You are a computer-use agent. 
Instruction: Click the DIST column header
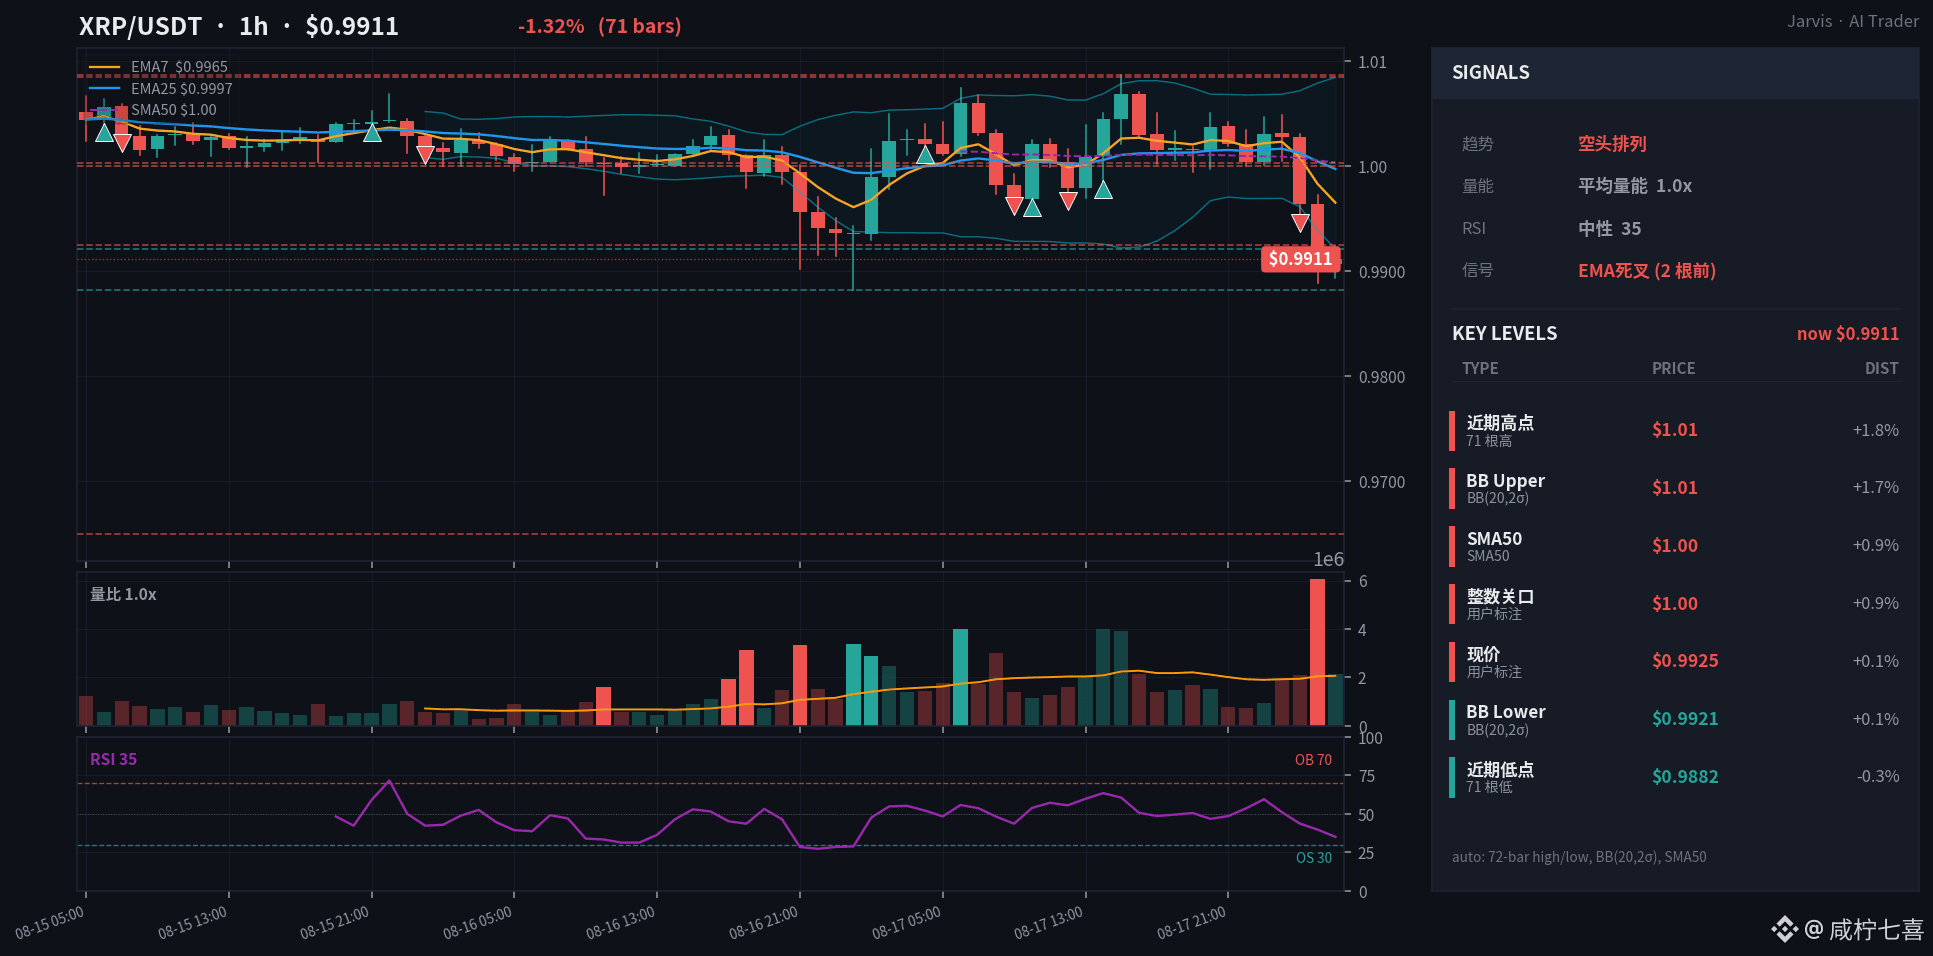pos(1881,368)
